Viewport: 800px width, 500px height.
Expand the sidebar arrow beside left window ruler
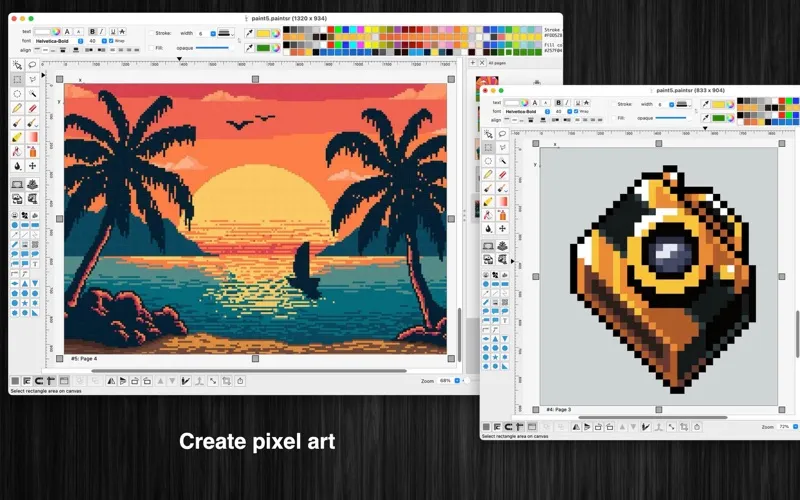[x=43, y=75]
